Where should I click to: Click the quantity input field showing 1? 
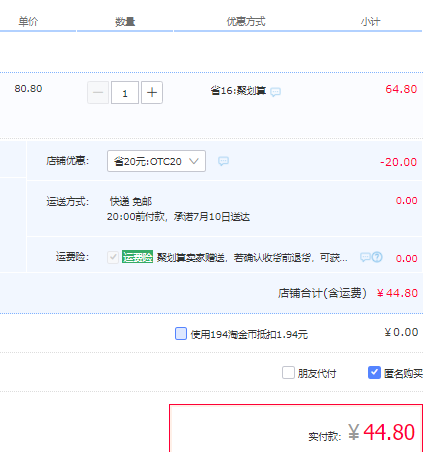tap(125, 92)
